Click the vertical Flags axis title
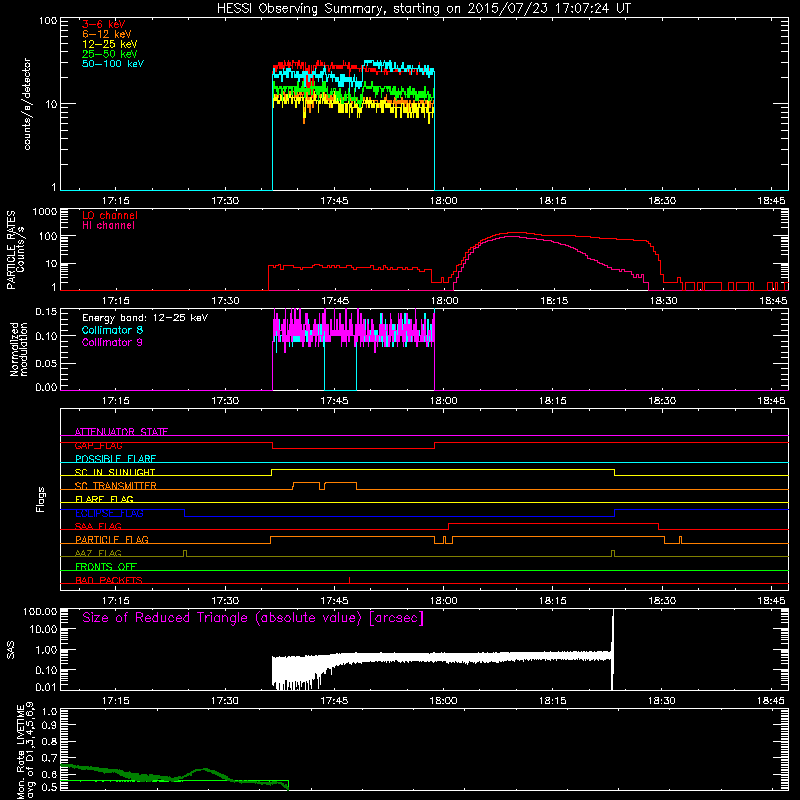The image size is (800, 800). click(41, 499)
